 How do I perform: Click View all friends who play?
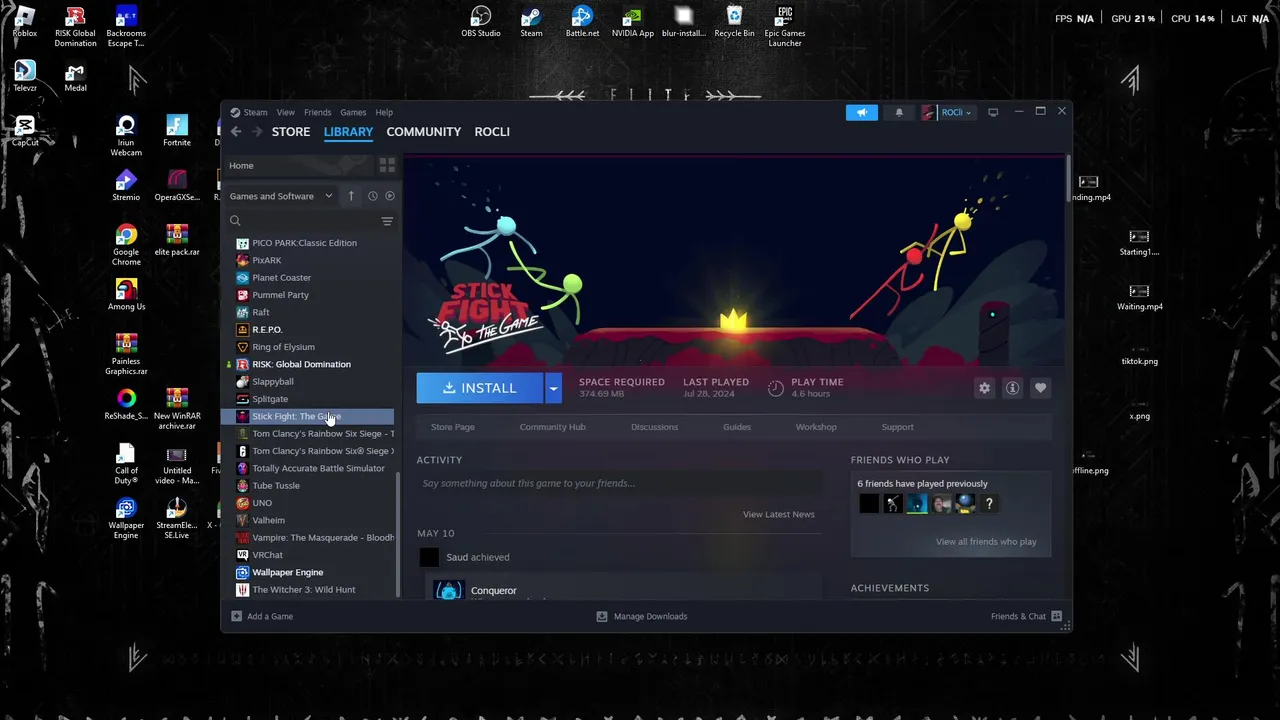coord(986,542)
